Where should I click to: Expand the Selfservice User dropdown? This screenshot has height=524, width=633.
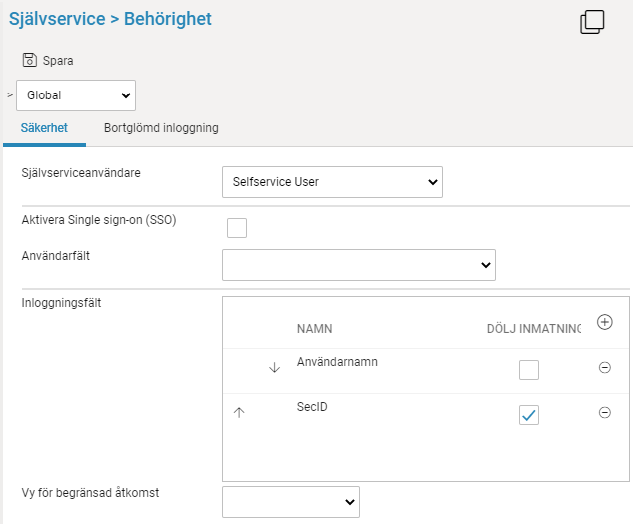click(331, 182)
